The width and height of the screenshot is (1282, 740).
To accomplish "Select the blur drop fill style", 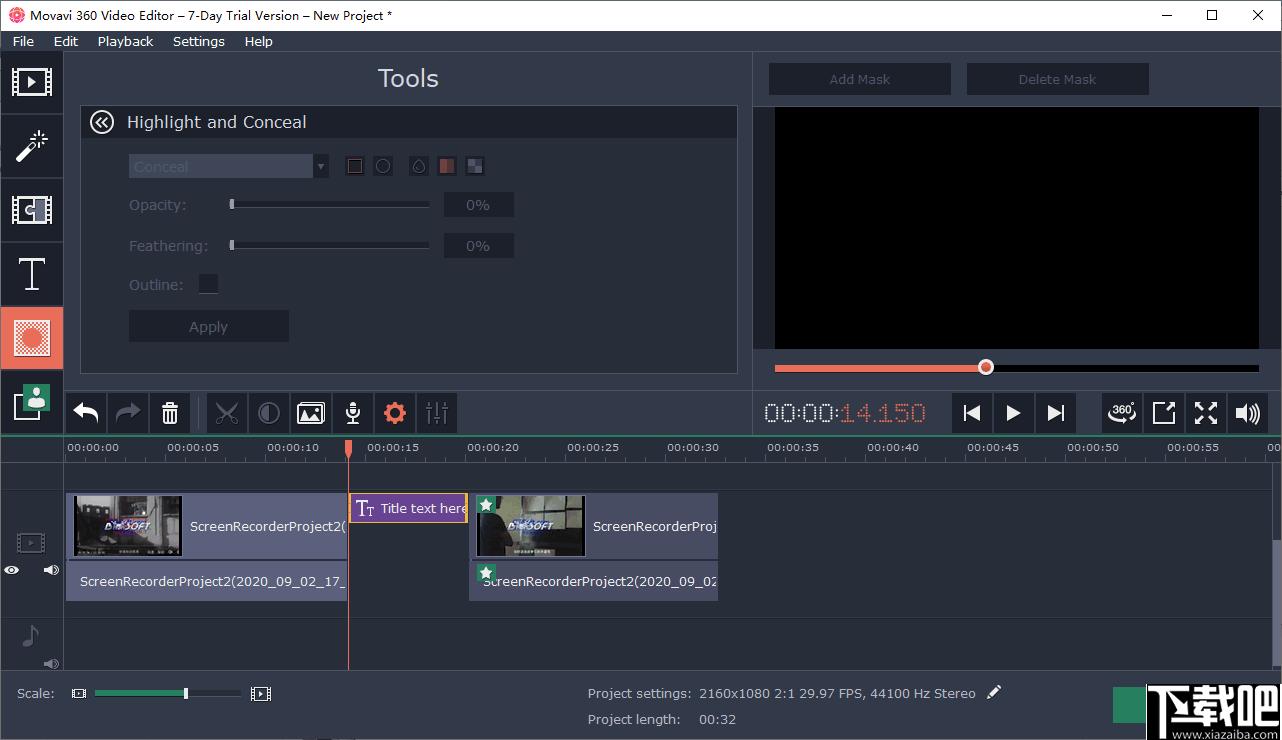I will pyautogui.click(x=419, y=166).
